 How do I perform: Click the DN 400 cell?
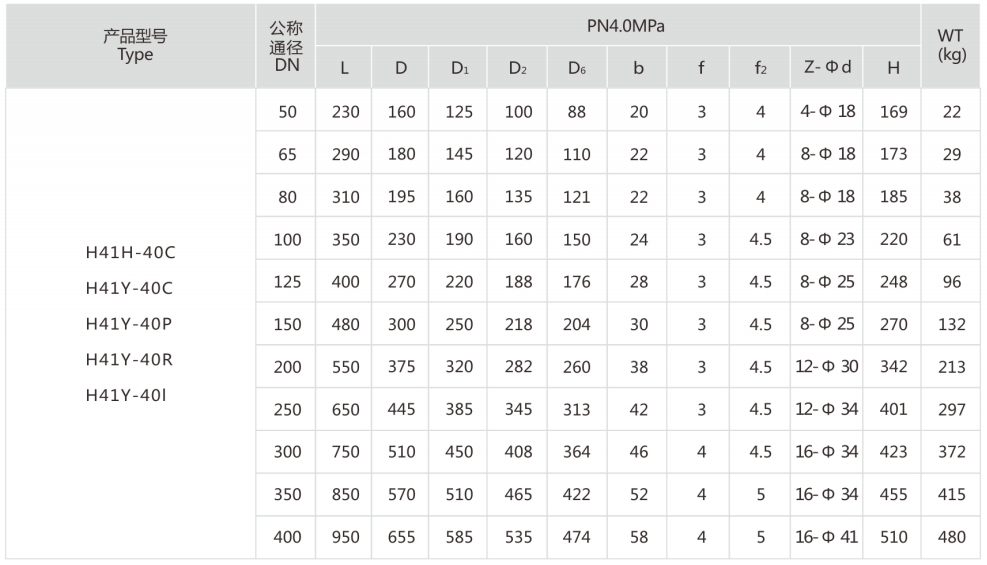click(286, 537)
